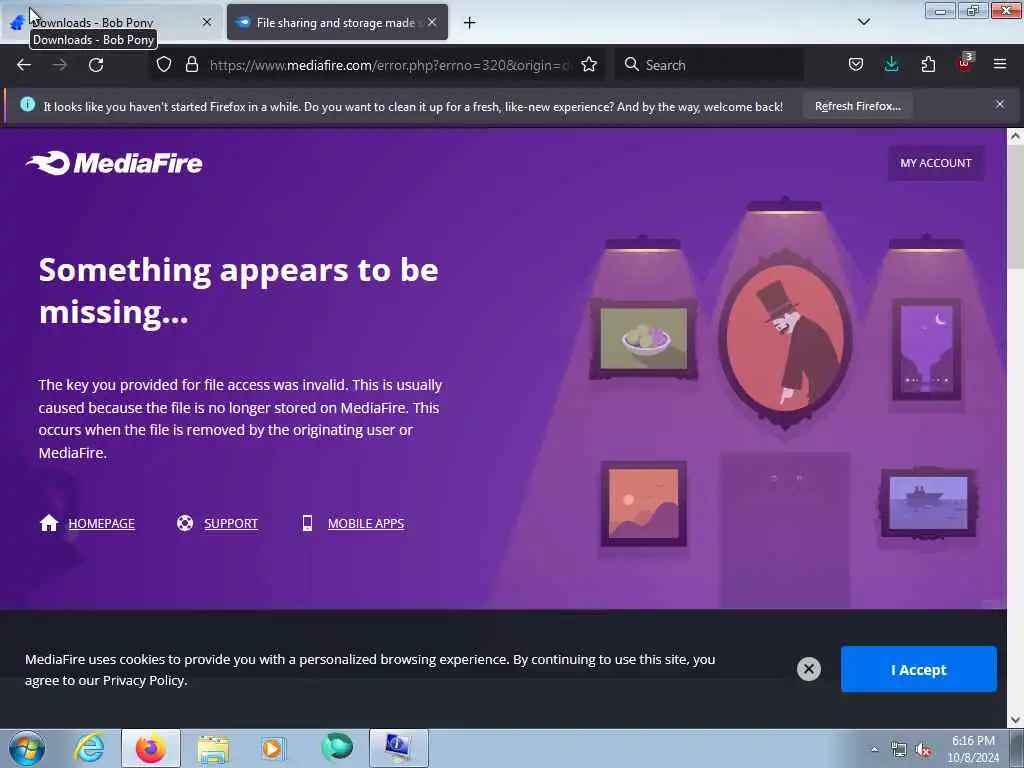The width and height of the screenshot is (1024, 768).
Task: Click the phone icon beside Mobile Apps
Action: 307,523
